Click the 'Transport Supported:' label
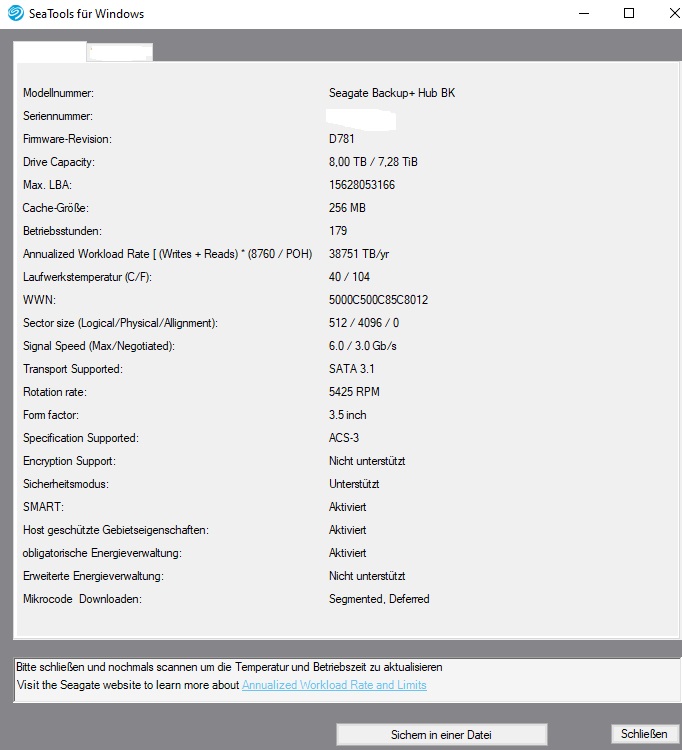The width and height of the screenshot is (682, 750). pos(73,369)
